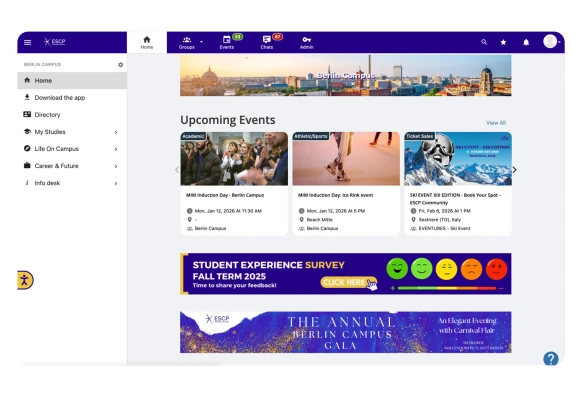Open Directory in the sidebar
Screen dimensions: 580x398
(x=72, y=115)
